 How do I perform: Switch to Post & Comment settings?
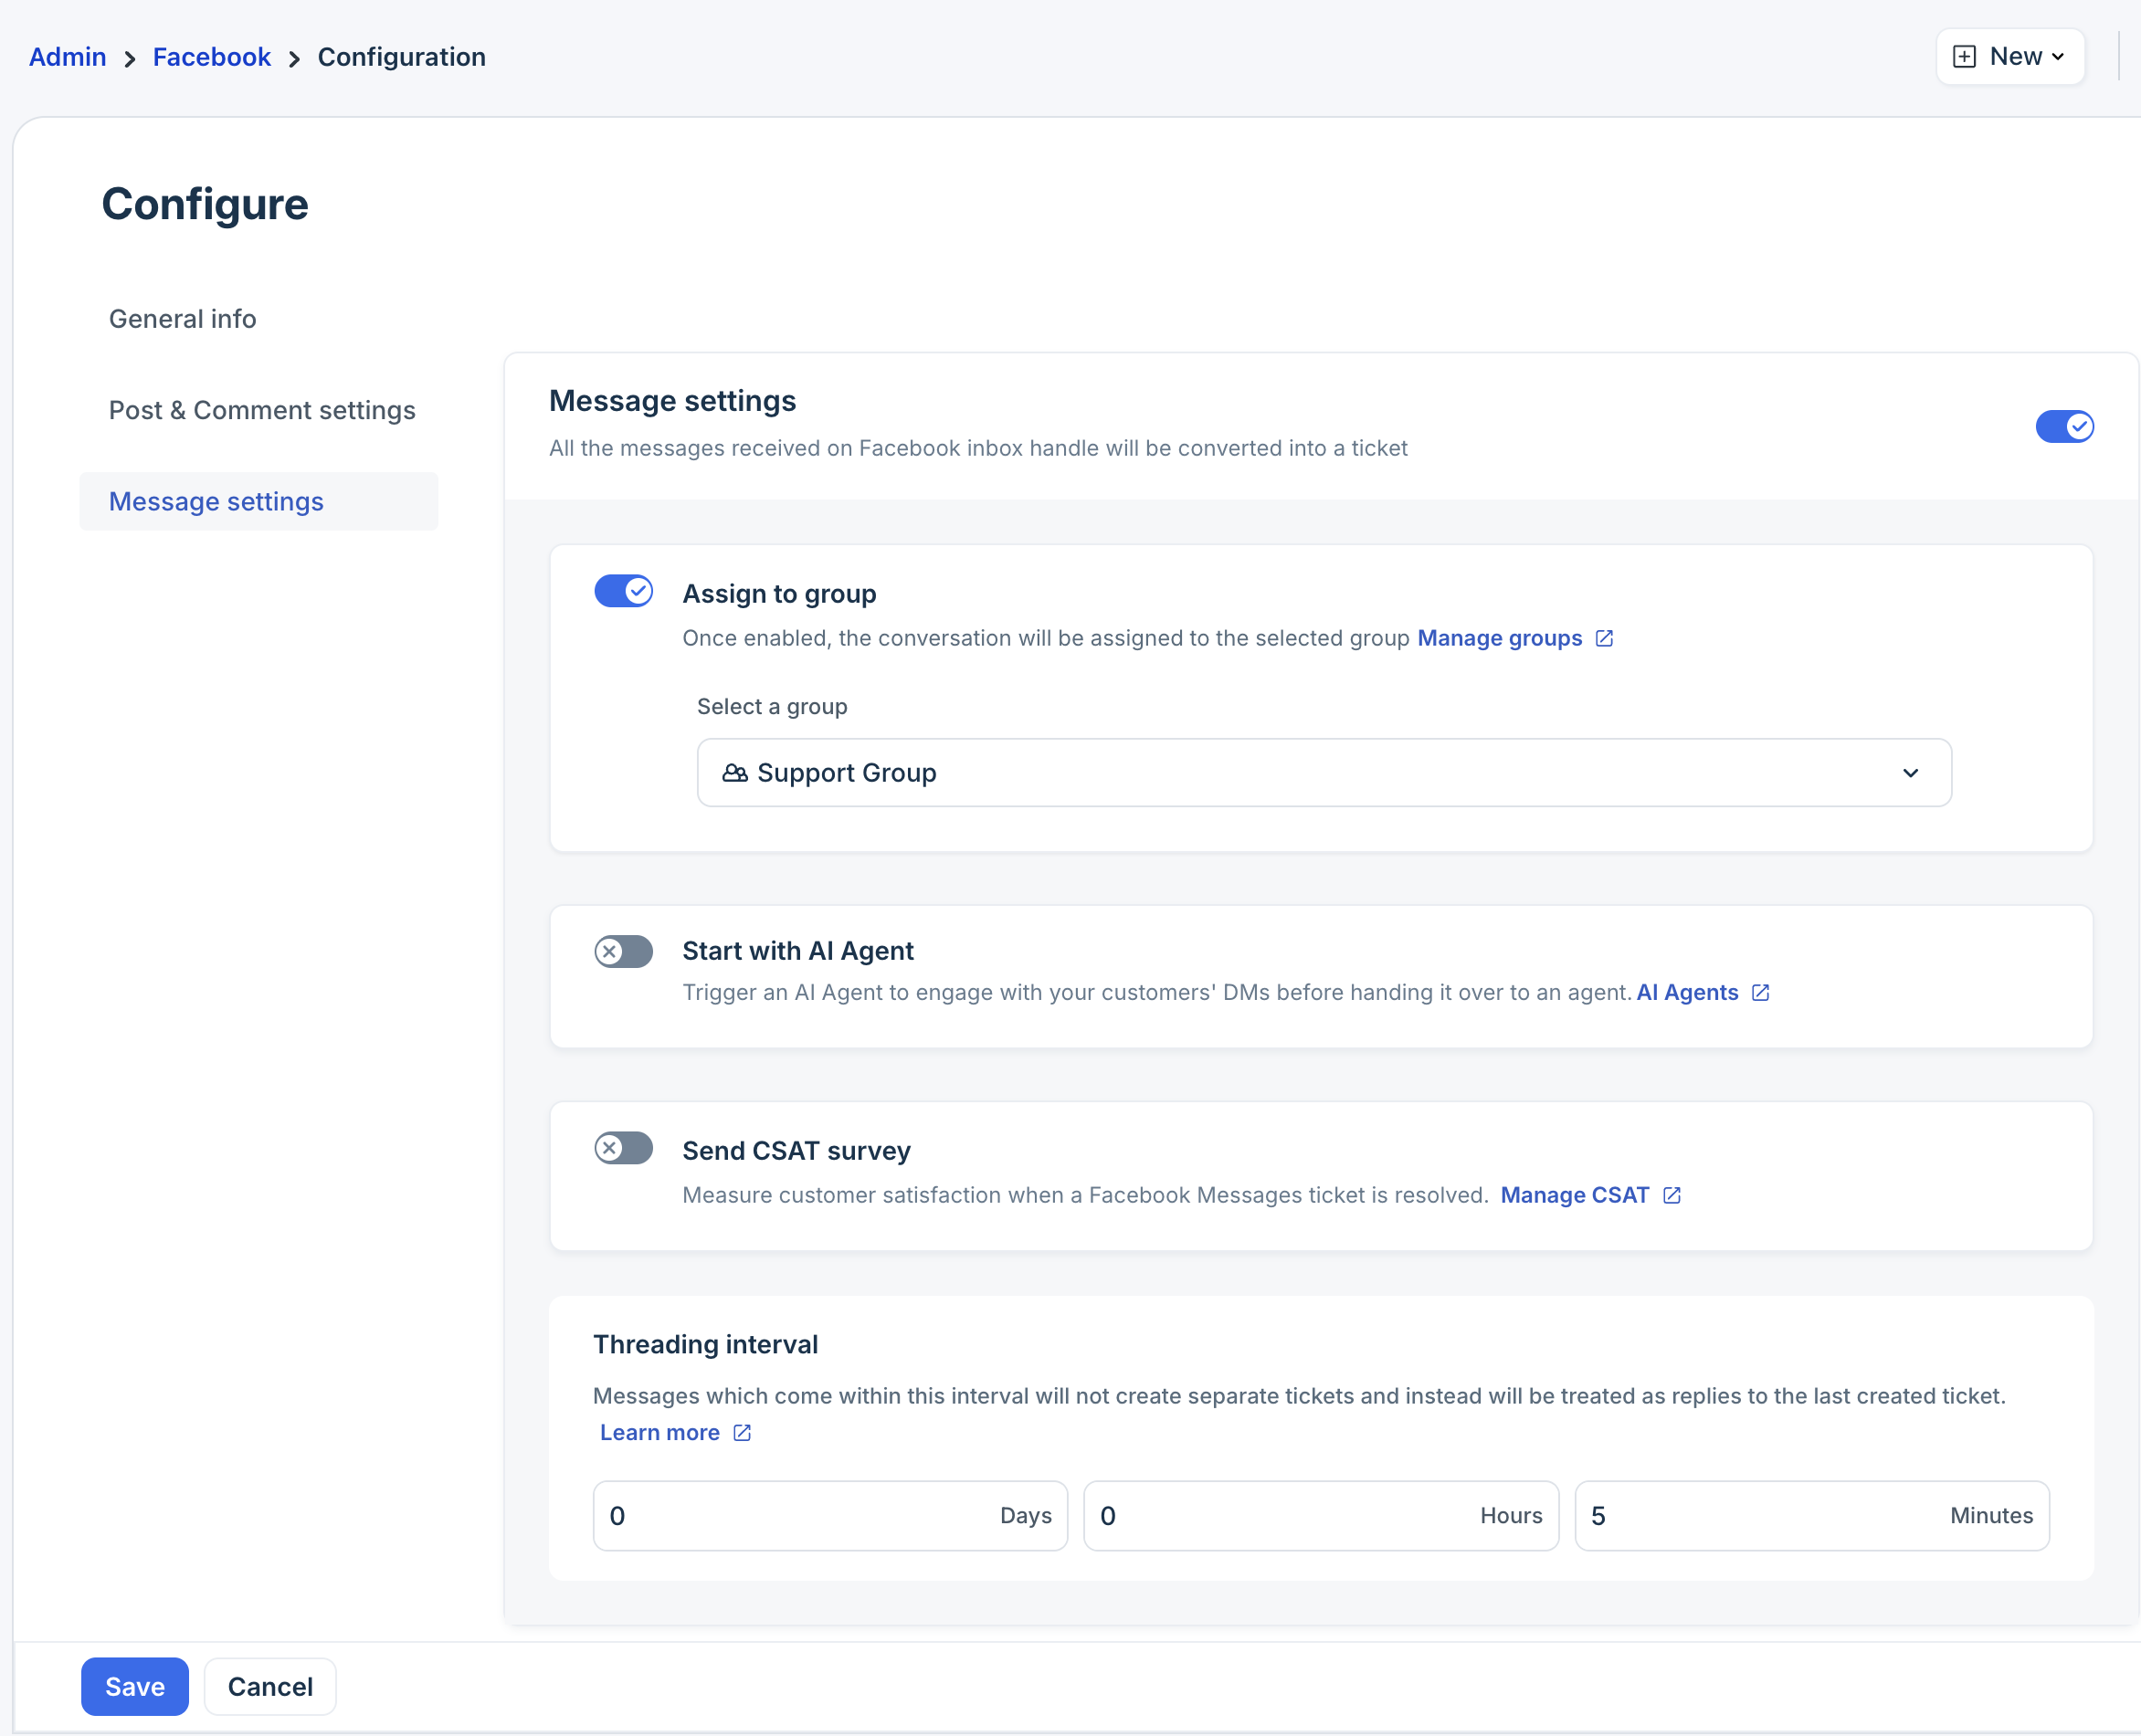point(262,410)
